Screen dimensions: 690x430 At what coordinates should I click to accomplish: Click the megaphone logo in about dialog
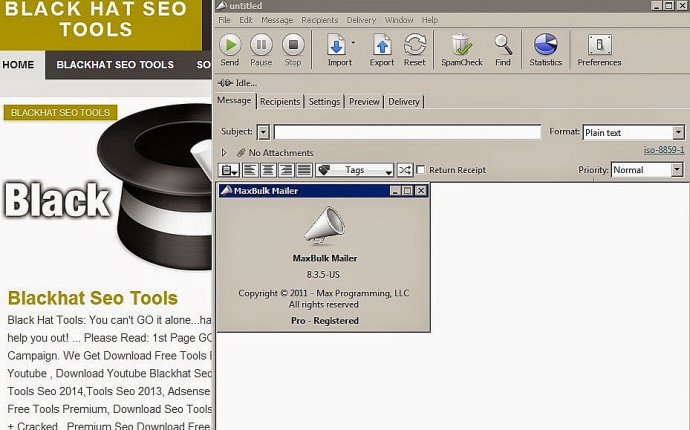coord(325,226)
